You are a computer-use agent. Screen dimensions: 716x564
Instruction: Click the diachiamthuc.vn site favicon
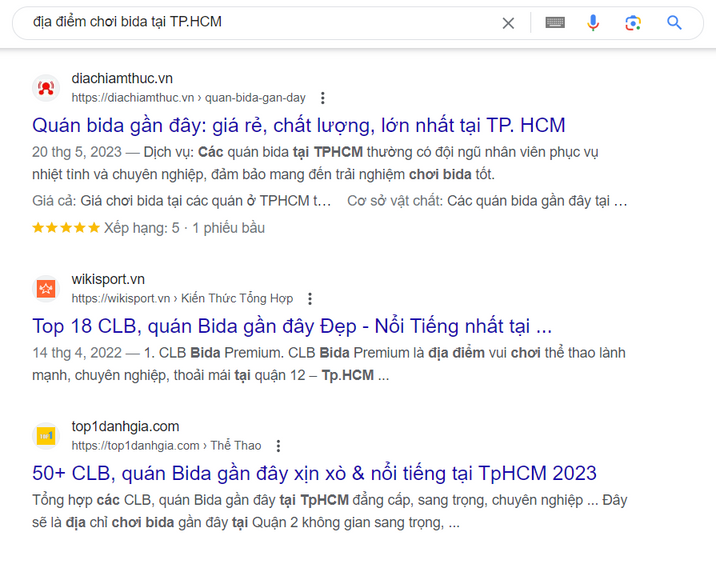click(x=45, y=88)
